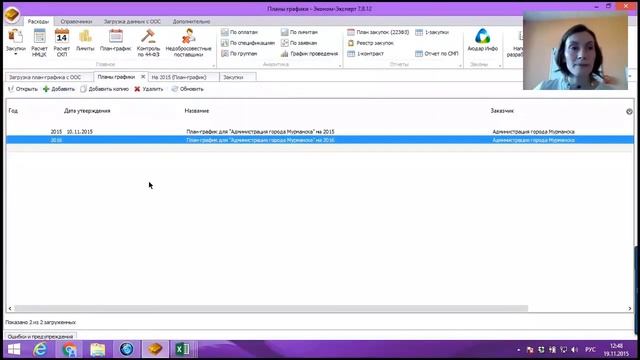The height and width of the screenshot is (360, 640).
Task: Click the application menu orb
Action: point(12,14)
